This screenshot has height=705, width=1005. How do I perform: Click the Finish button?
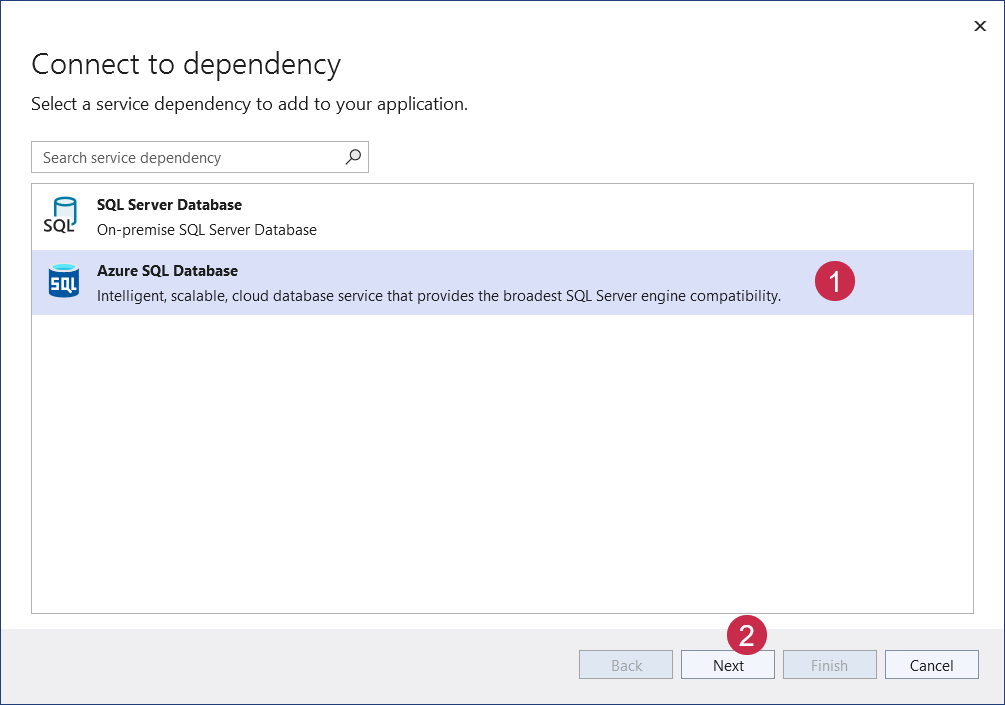click(x=829, y=664)
